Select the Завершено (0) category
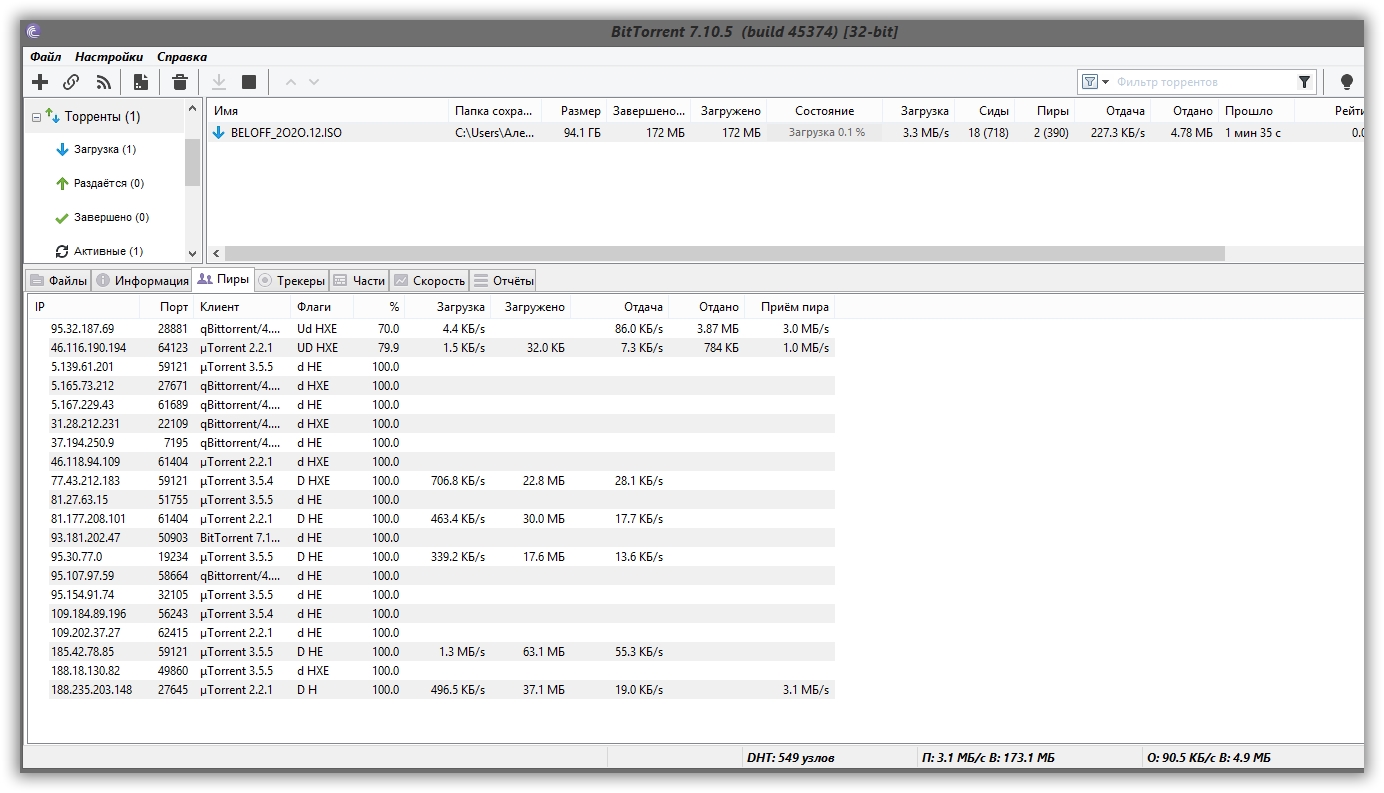This screenshot has height=793, width=1384. 110,218
